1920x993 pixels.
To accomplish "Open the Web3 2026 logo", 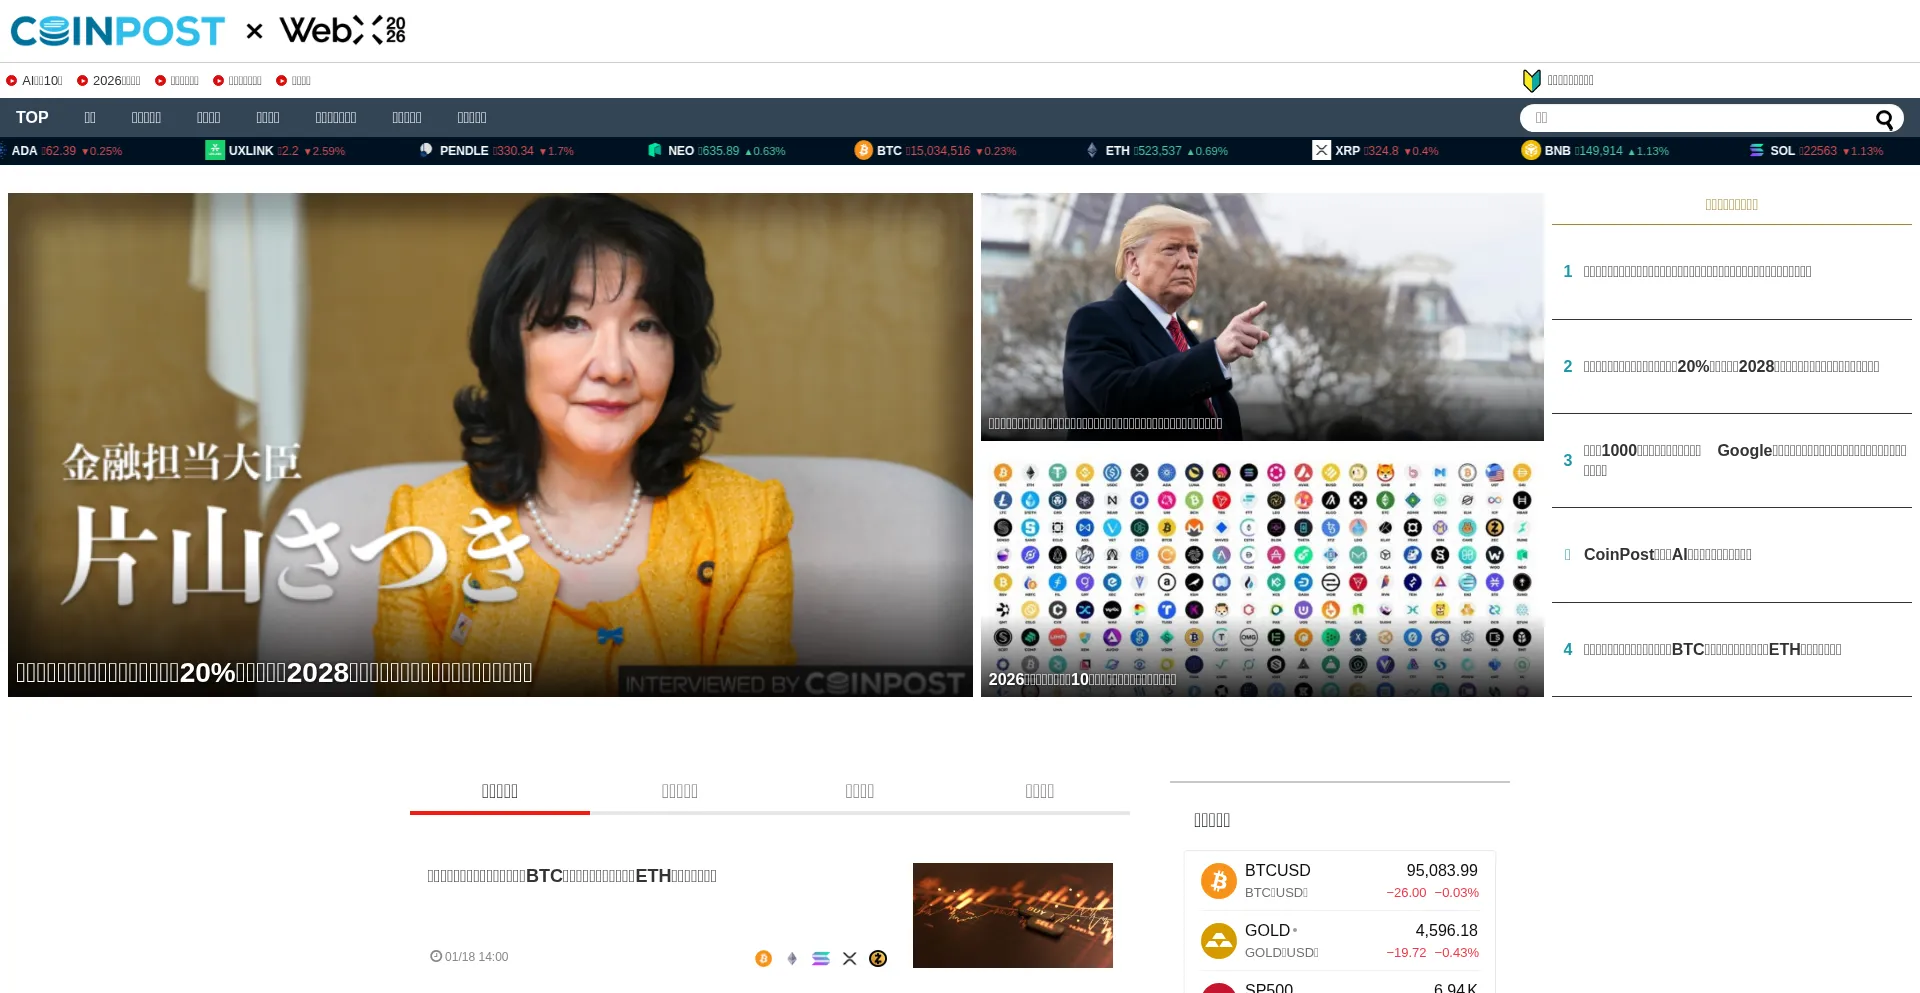I will (343, 30).
